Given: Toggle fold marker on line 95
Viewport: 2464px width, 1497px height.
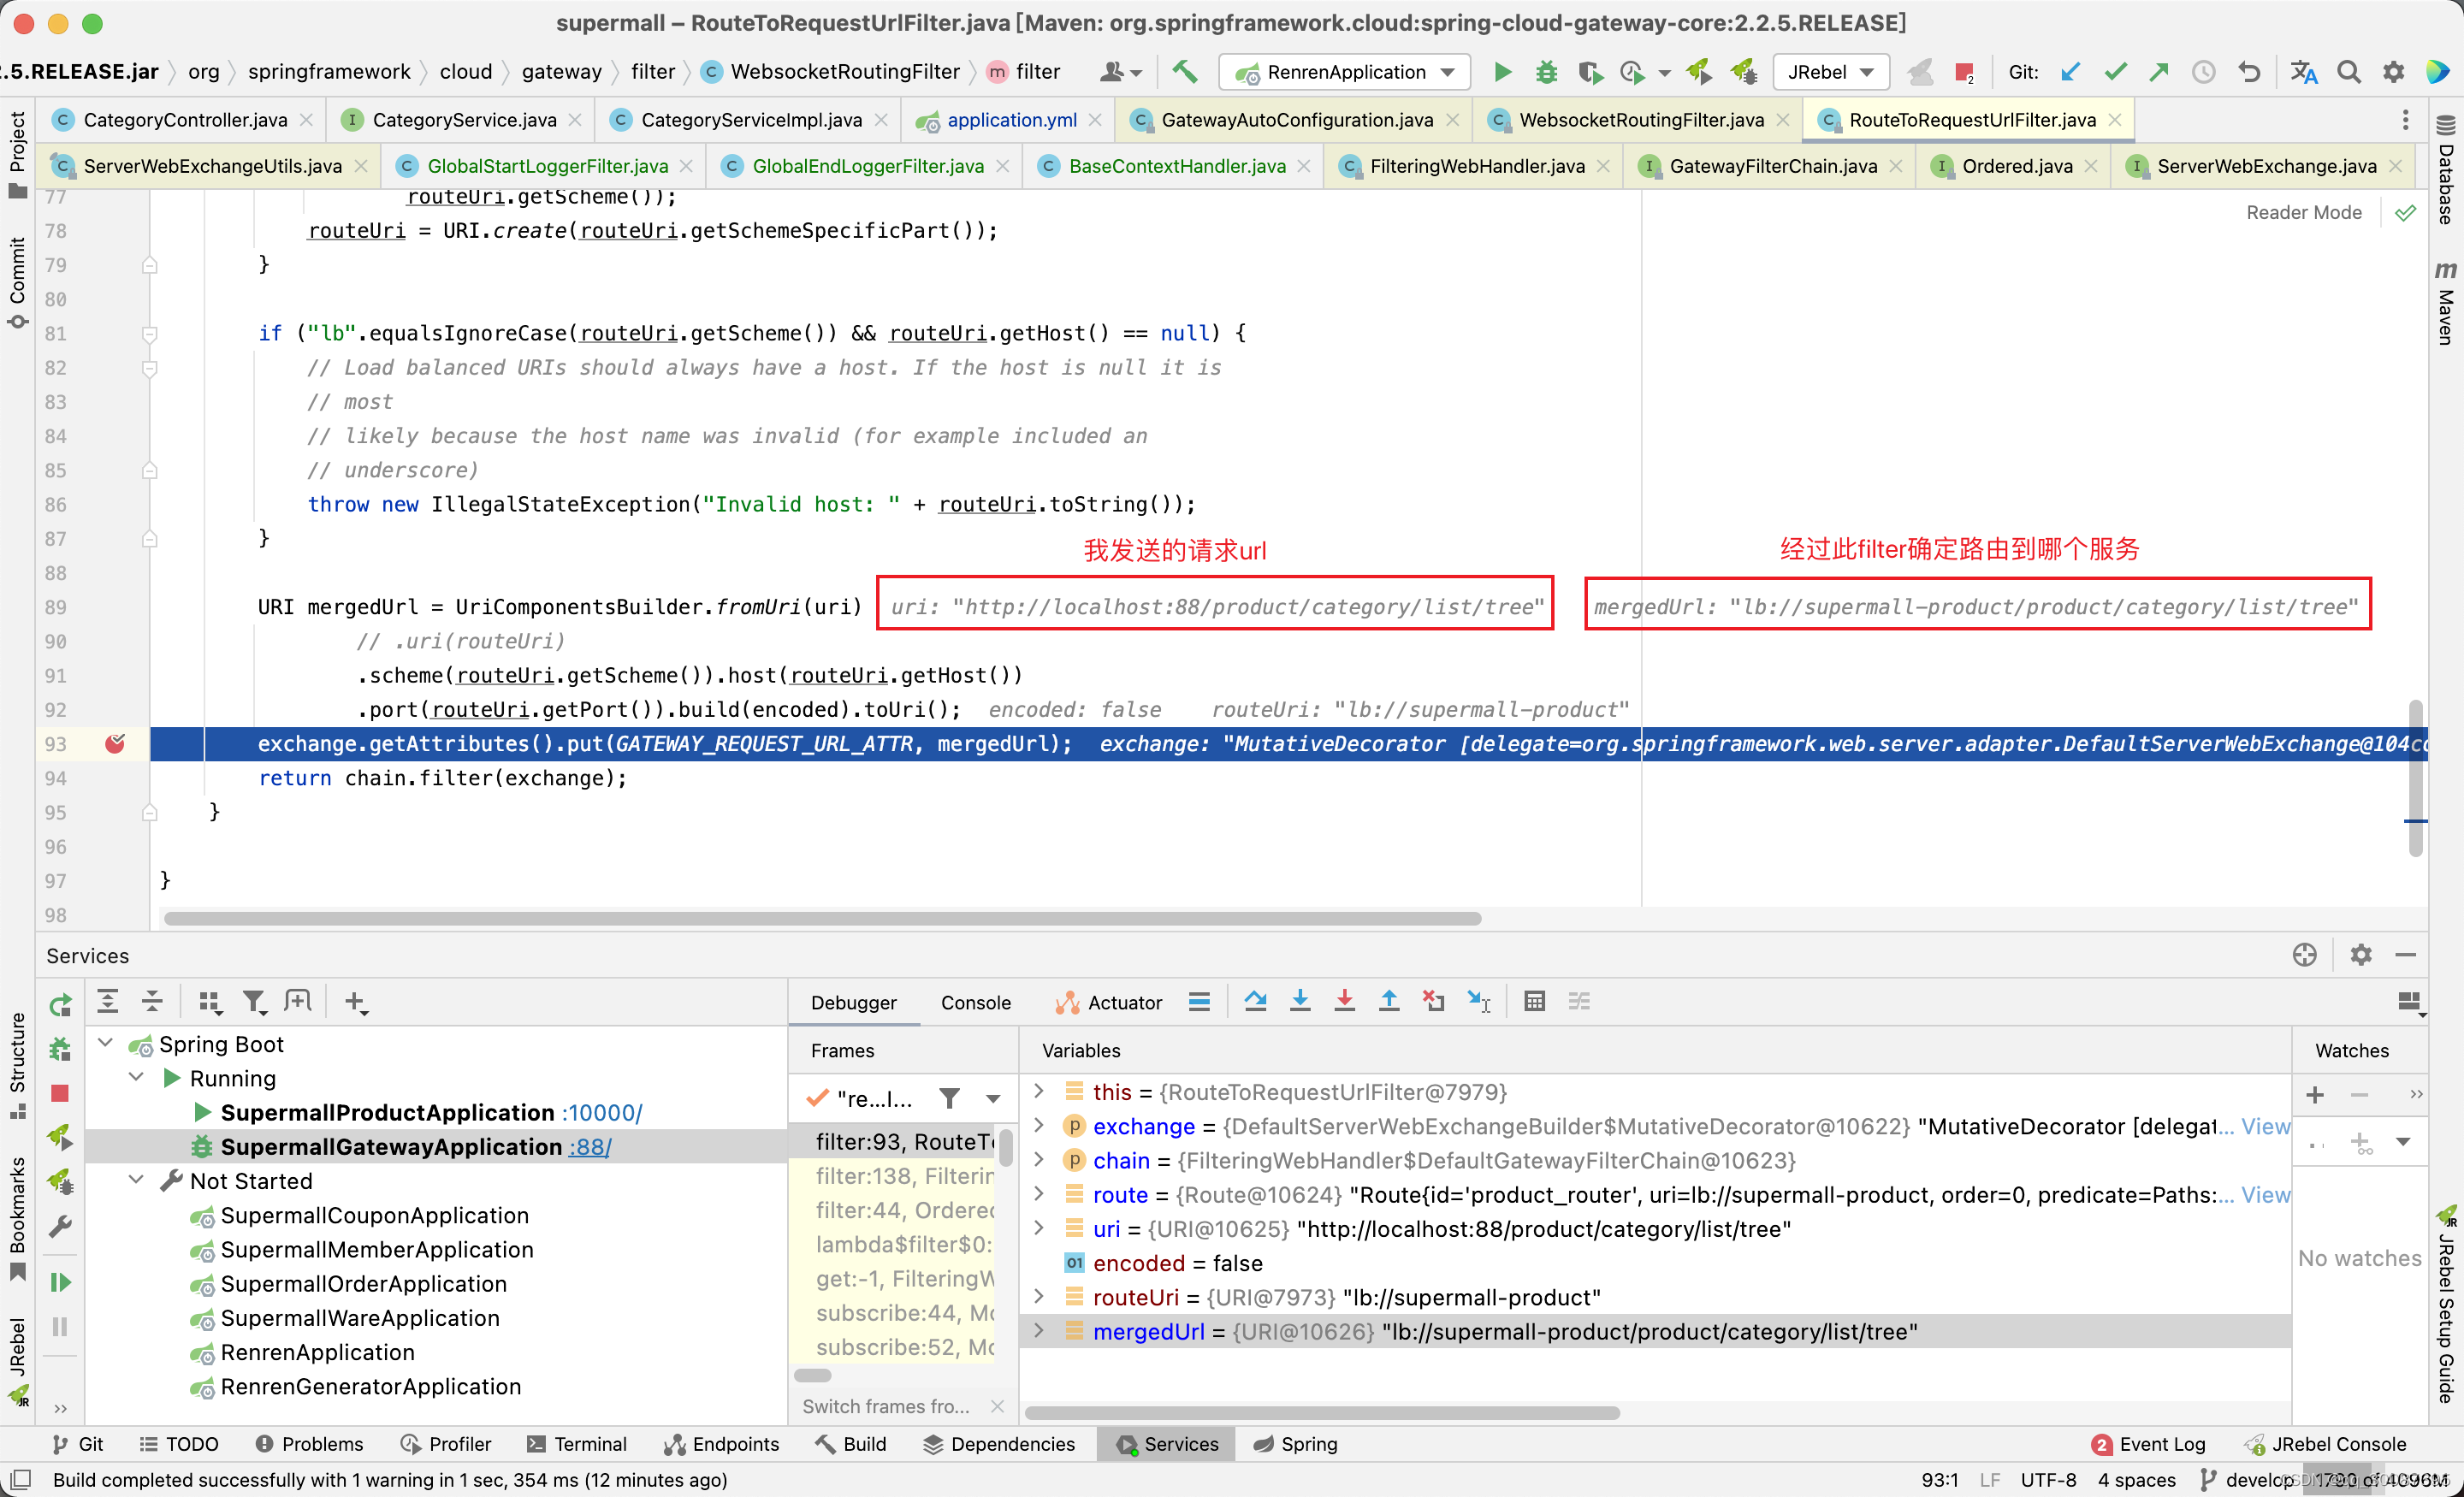Looking at the screenshot, I should (149, 812).
